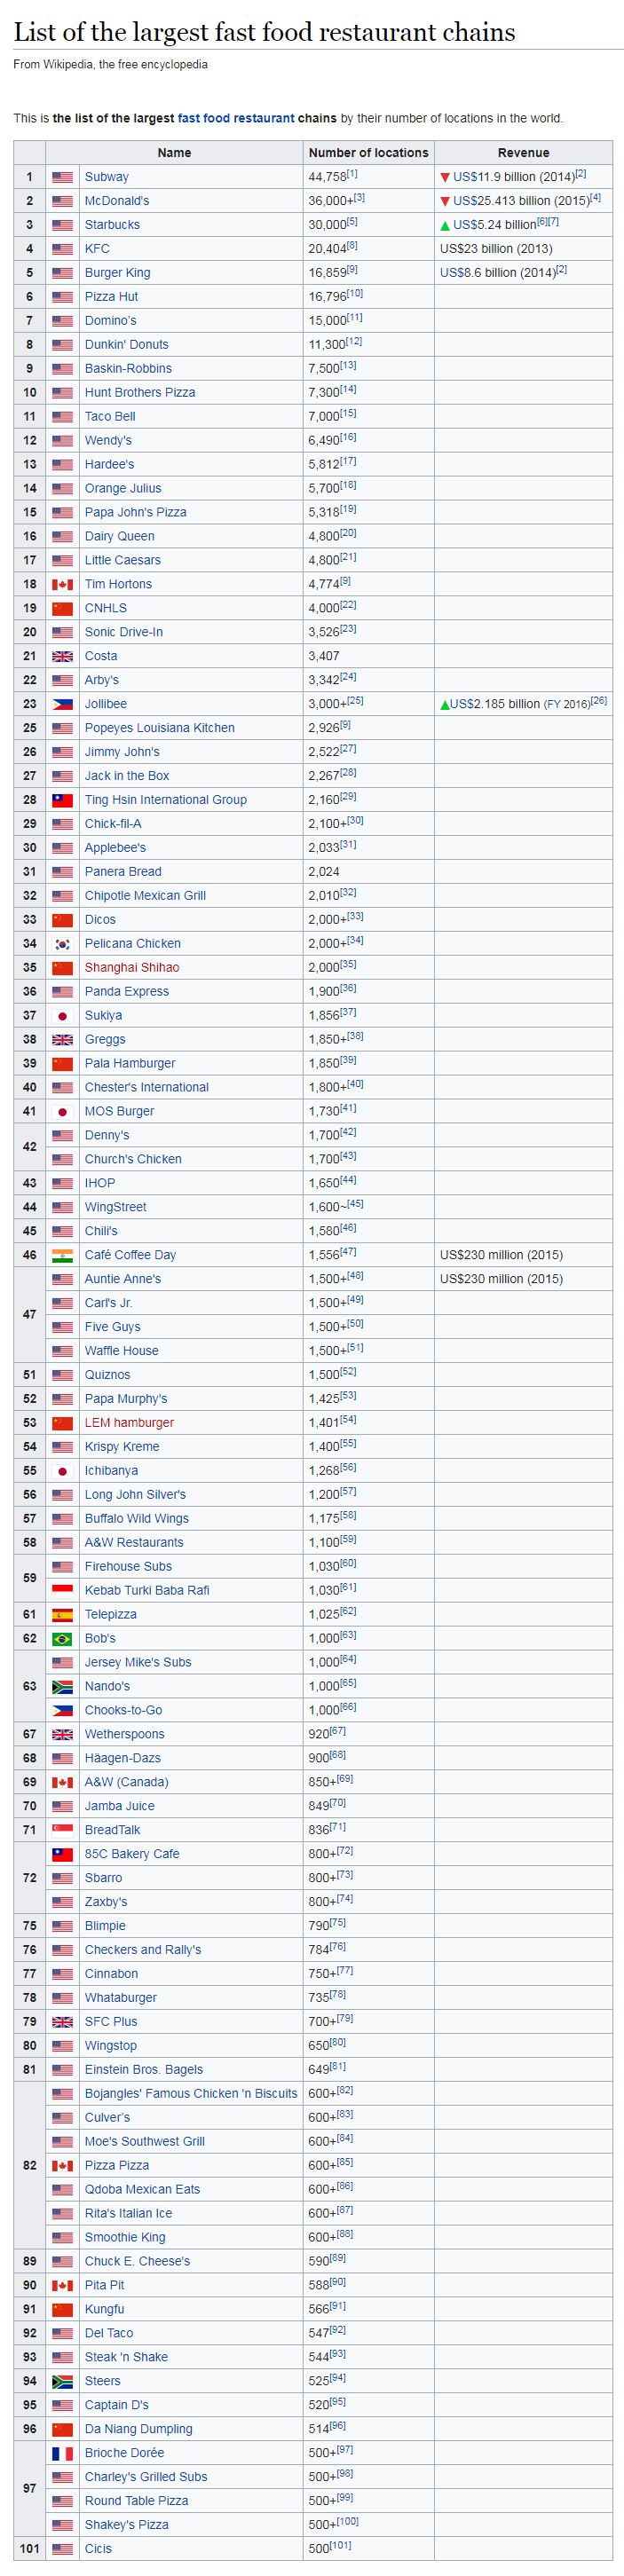The width and height of the screenshot is (624, 2576).
Task: Open the KFC article link
Action: click(97, 249)
